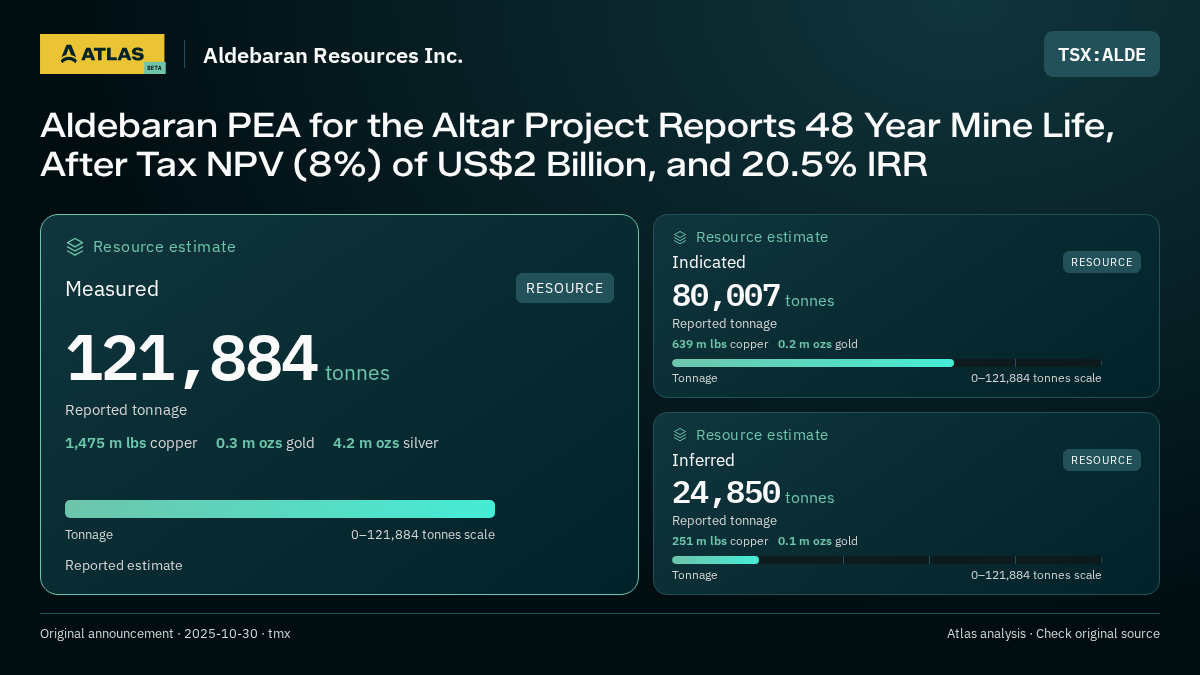Click the Measured tonnage progress bar
The width and height of the screenshot is (1200, 675).
(x=280, y=509)
